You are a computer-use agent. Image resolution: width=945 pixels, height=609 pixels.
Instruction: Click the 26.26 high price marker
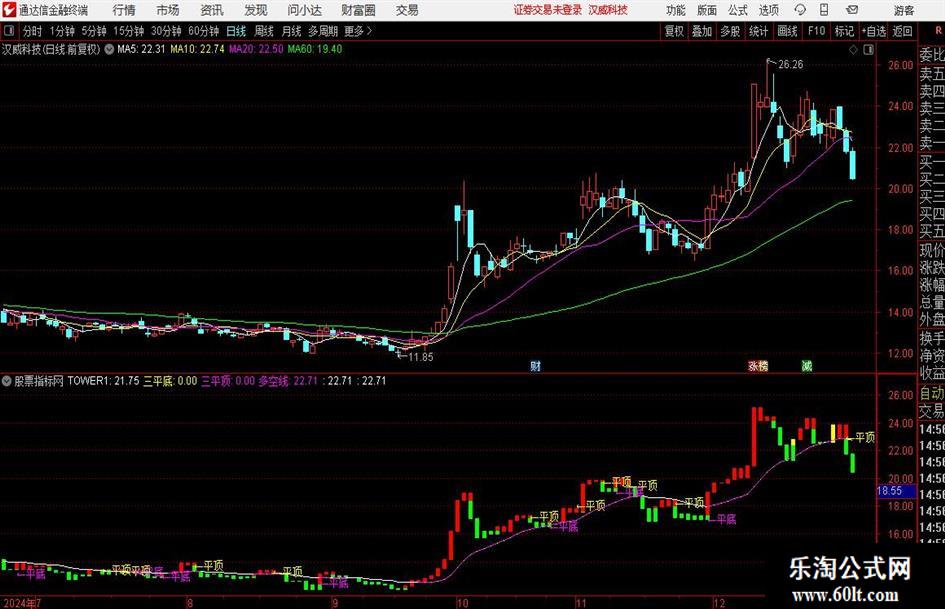pyautogui.click(x=790, y=64)
